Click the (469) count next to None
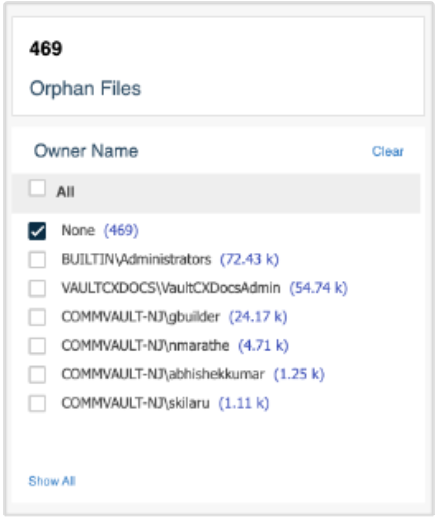 click(x=121, y=230)
